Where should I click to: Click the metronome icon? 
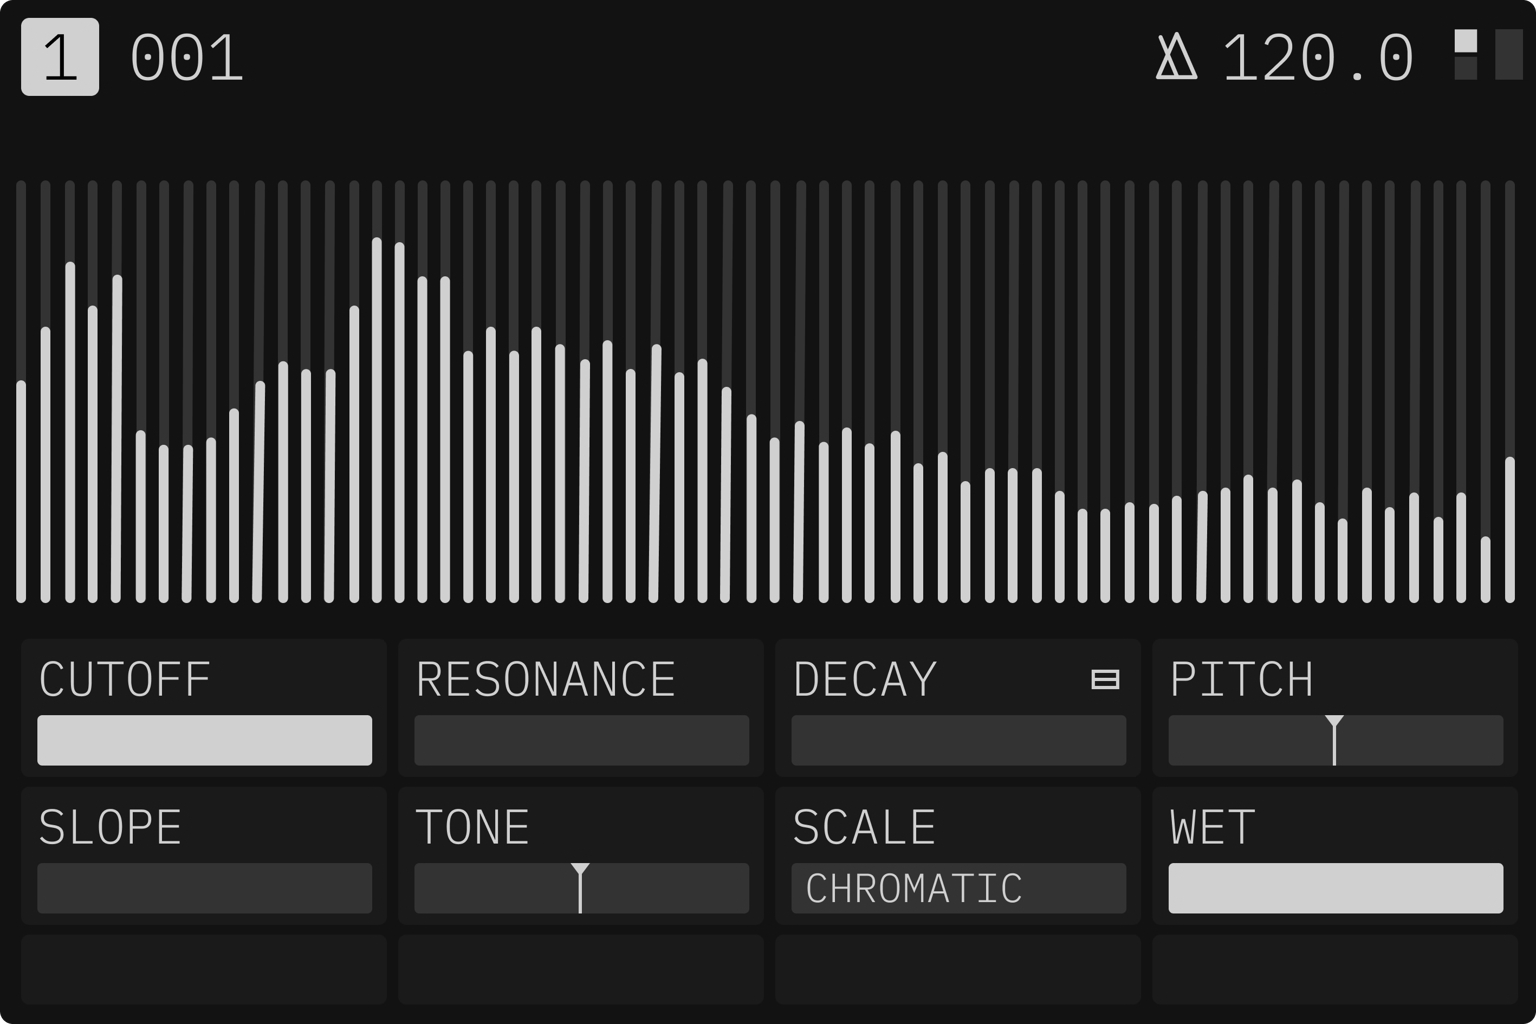pyautogui.click(x=1176, y=57)
